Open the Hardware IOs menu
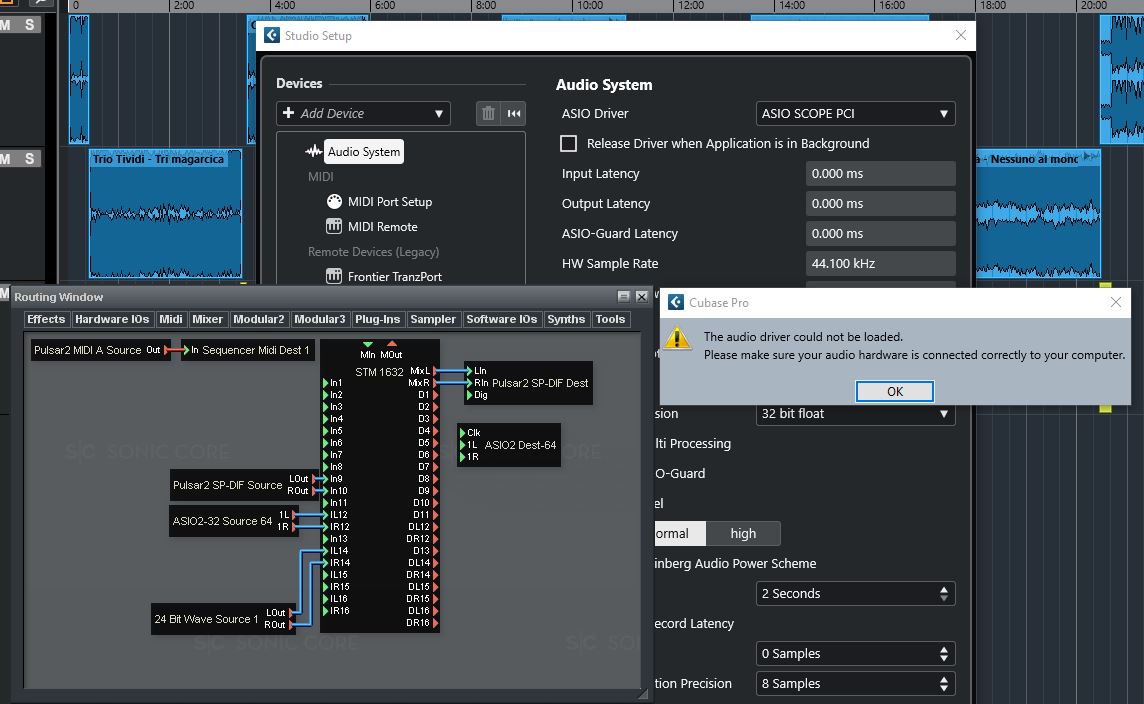1144x704 pixels. [112, 319]
